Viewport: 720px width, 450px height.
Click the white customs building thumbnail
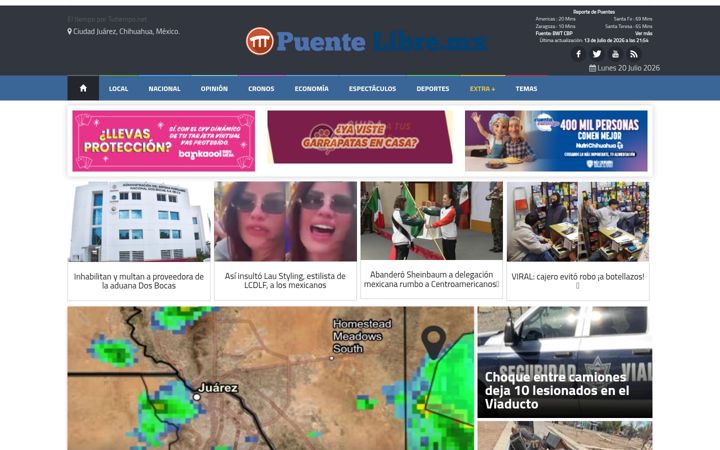pos(139,221)
